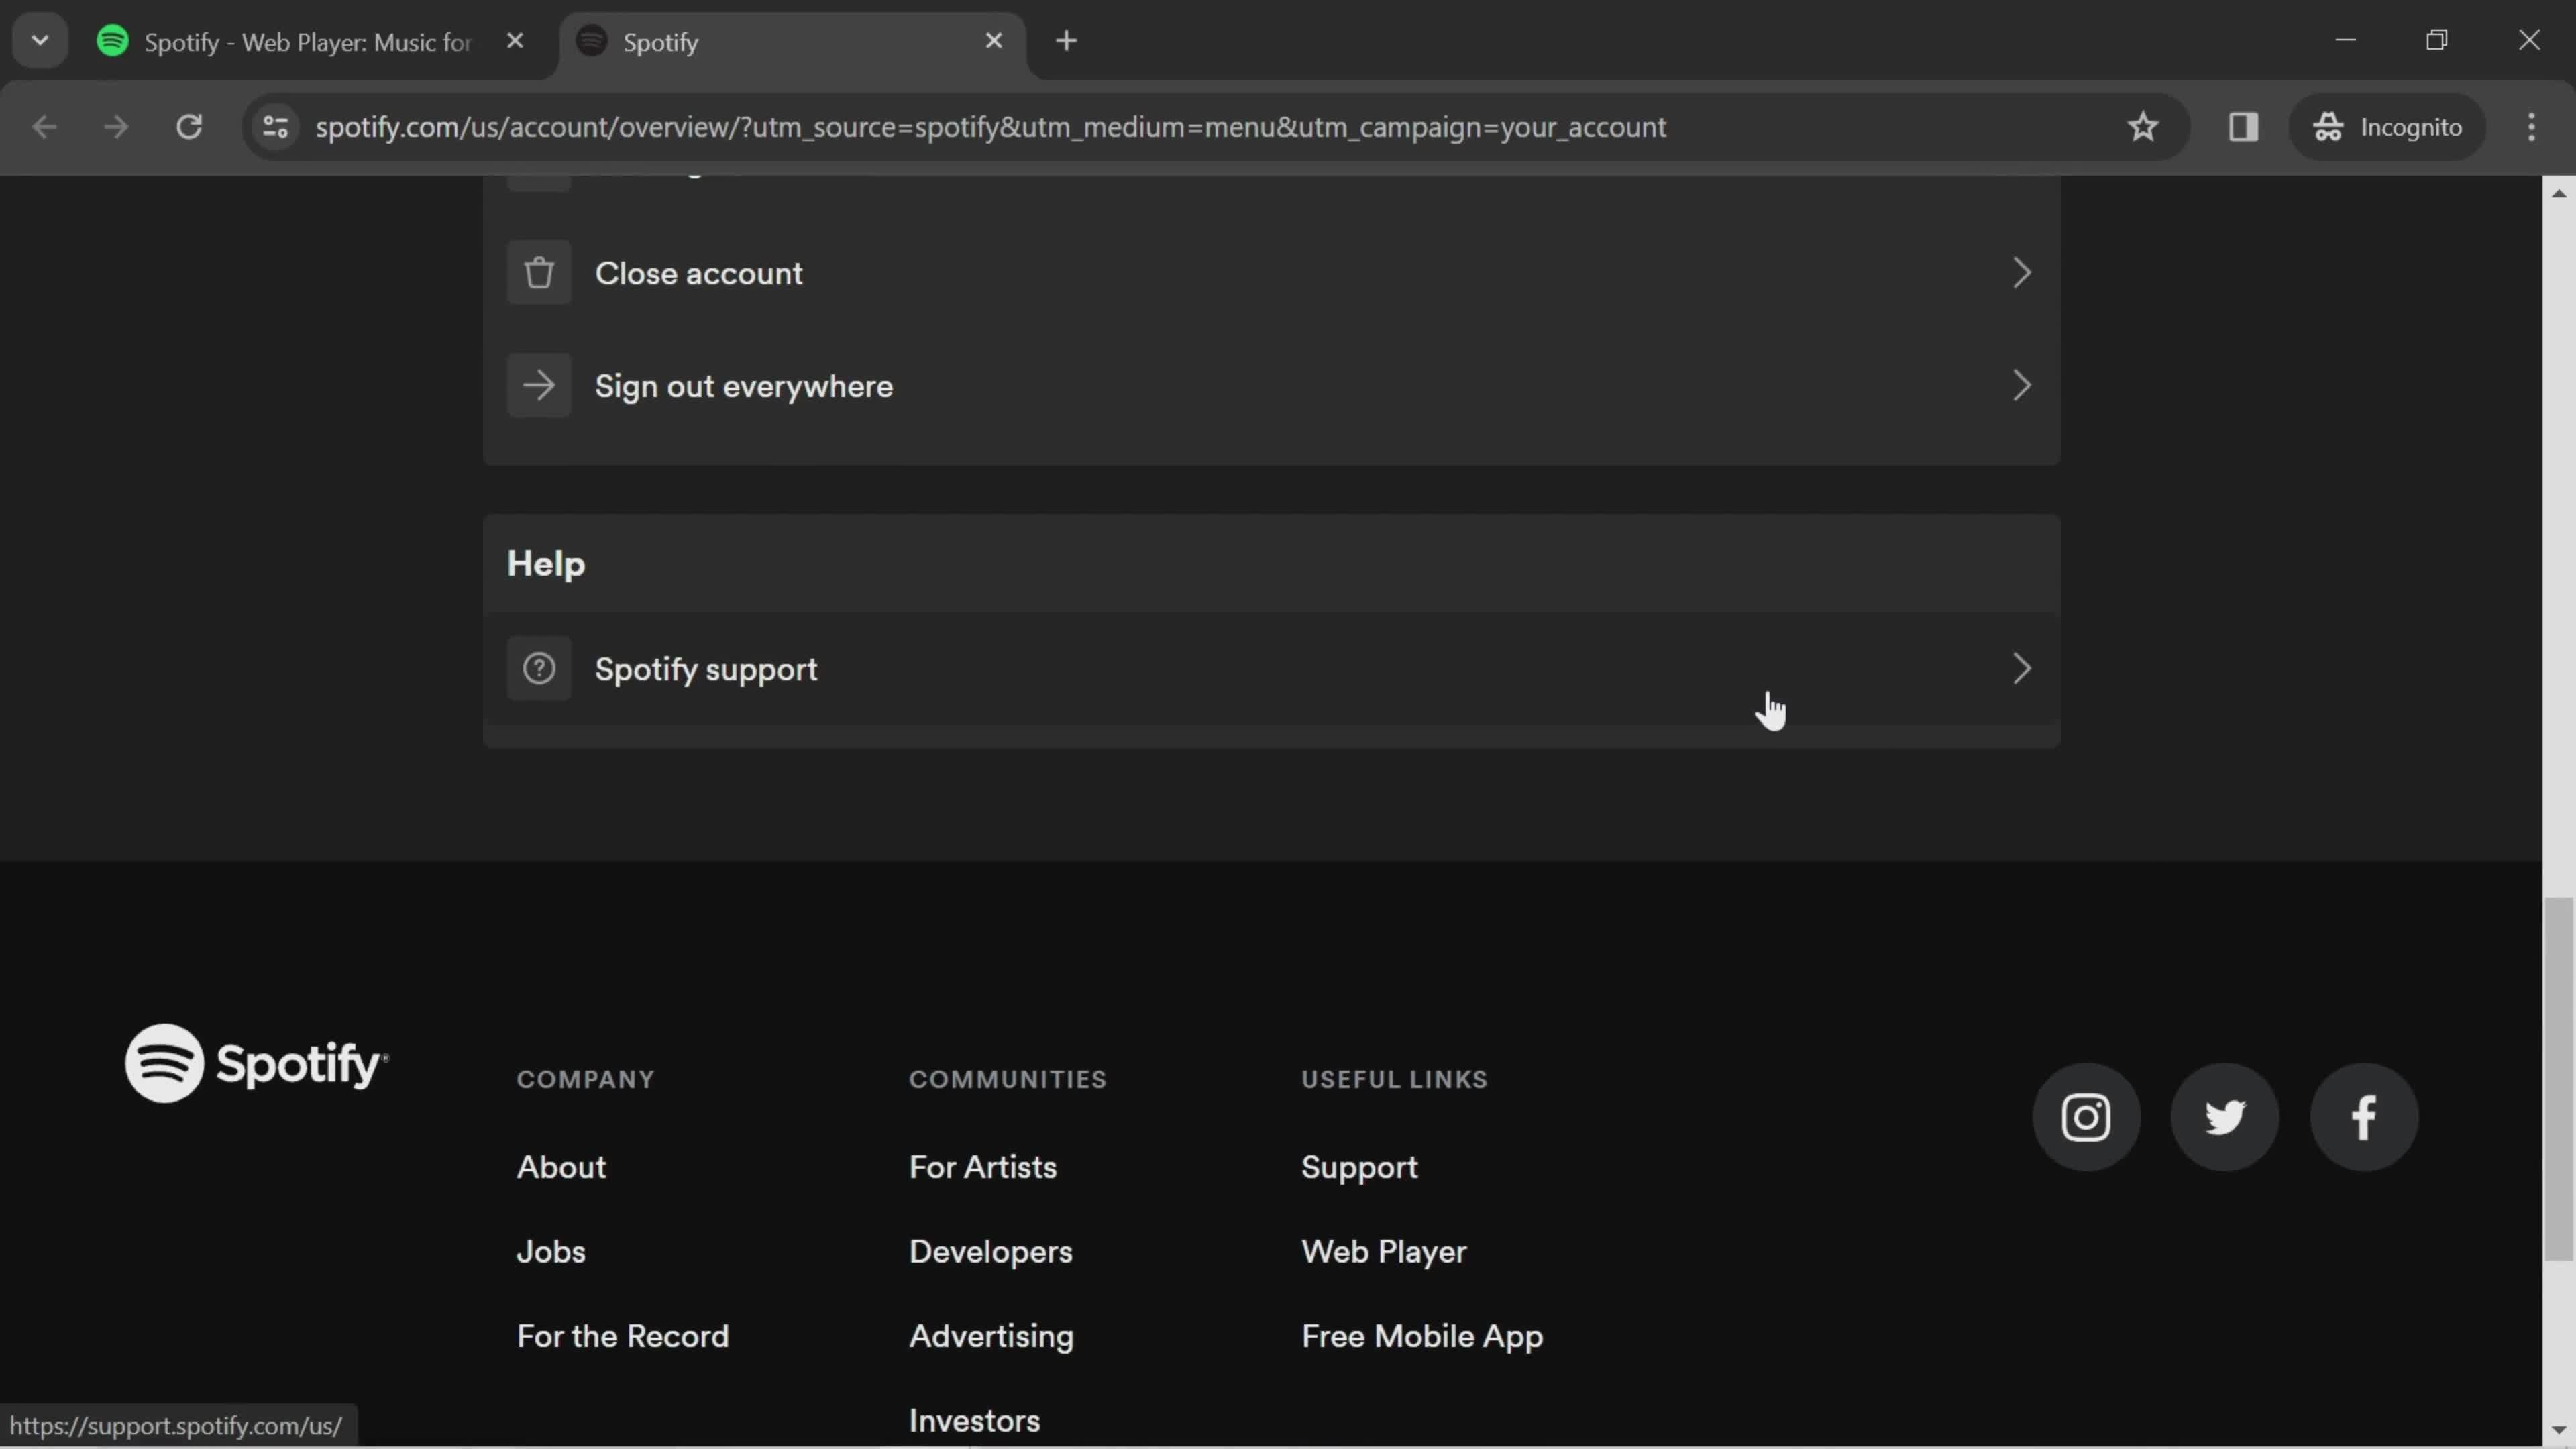Screen dimensions: 2576x1449
Task: Open the About footer link
Action: coord(561,1167)
